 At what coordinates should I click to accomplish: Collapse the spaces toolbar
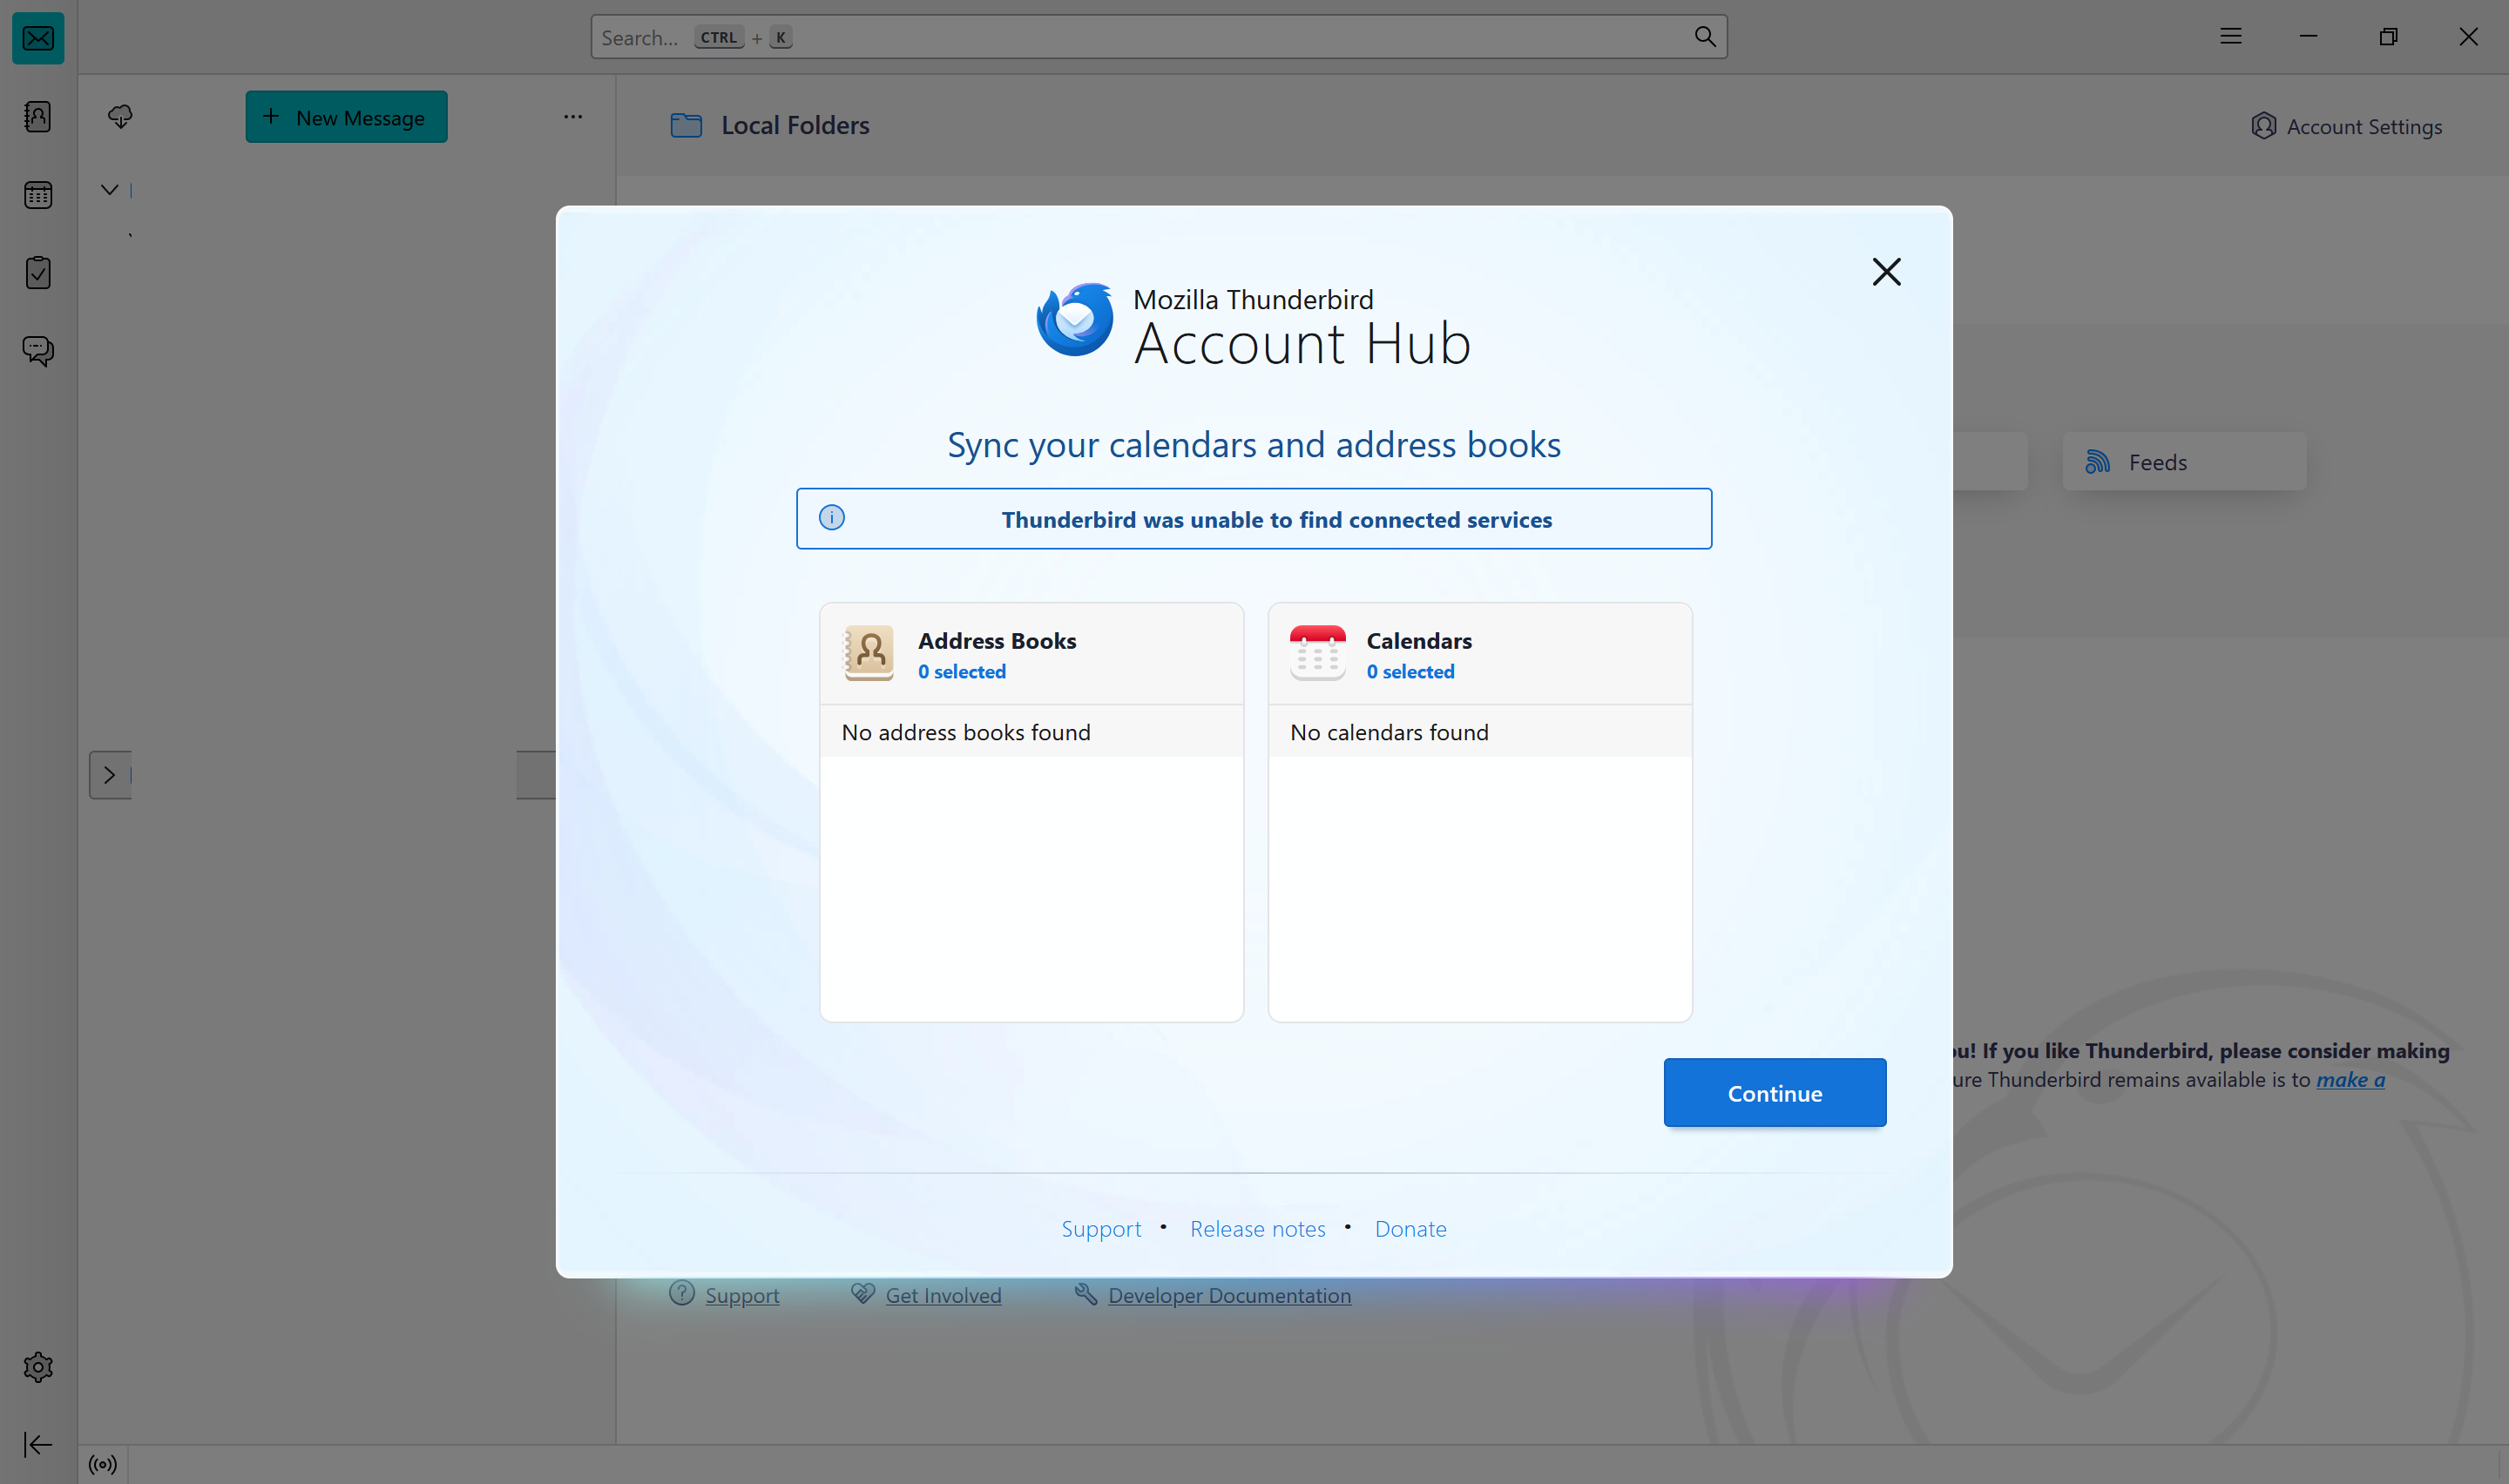(38, 1444)
